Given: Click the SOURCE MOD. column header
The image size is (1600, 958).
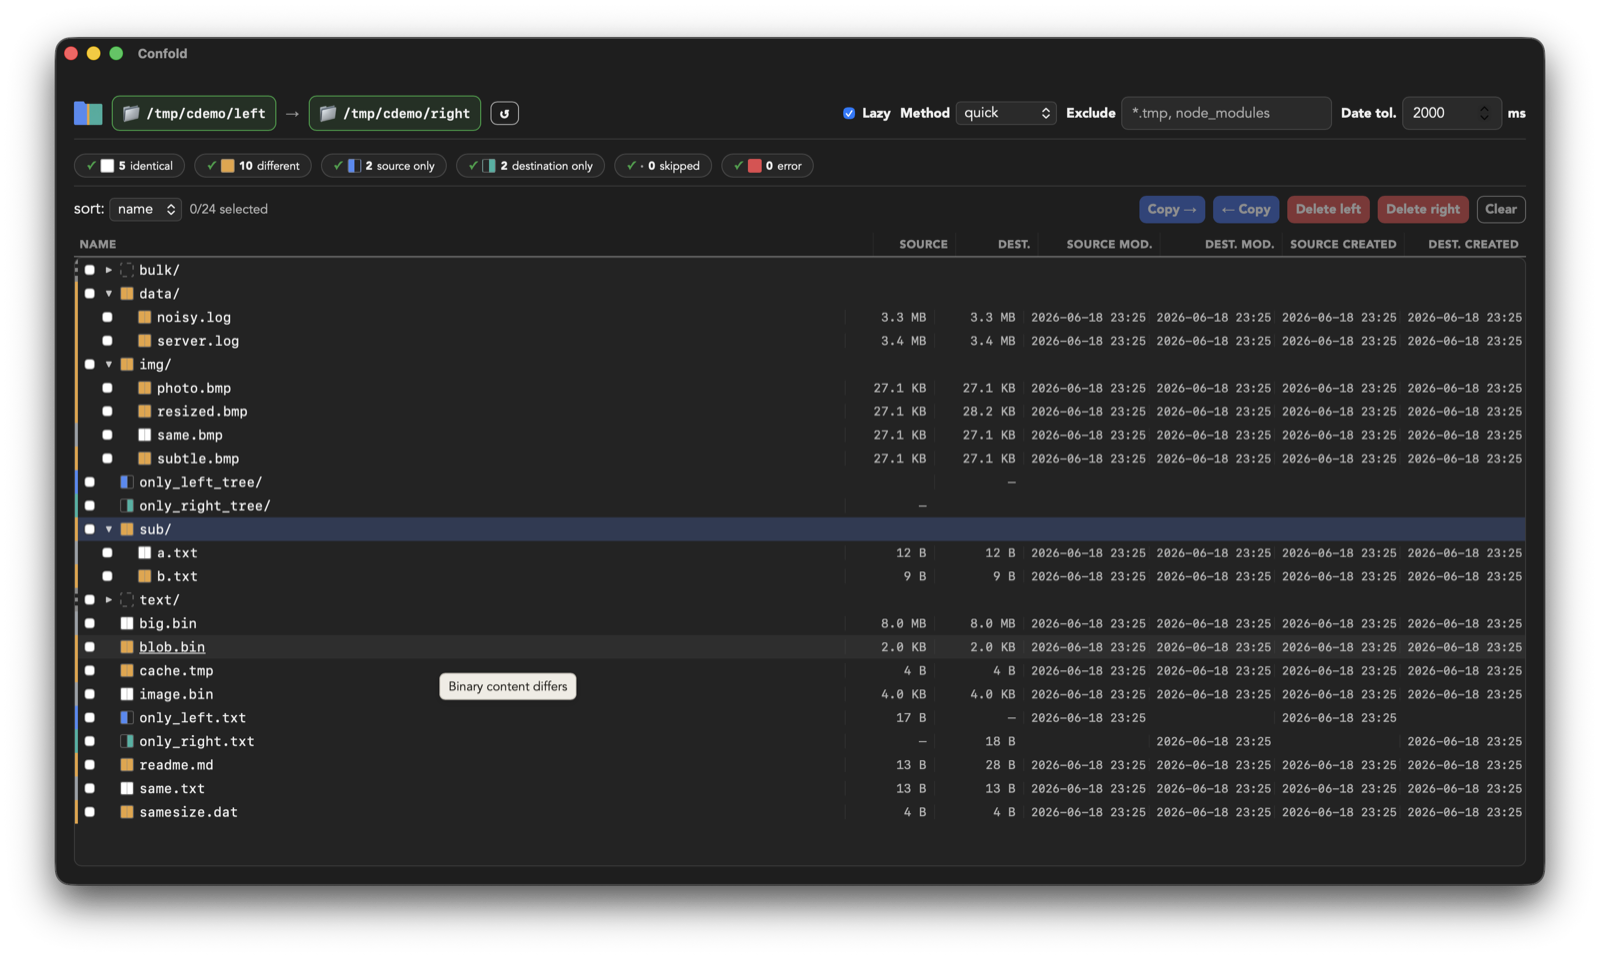Looking at the screenshot, I should coord(1109,244).
